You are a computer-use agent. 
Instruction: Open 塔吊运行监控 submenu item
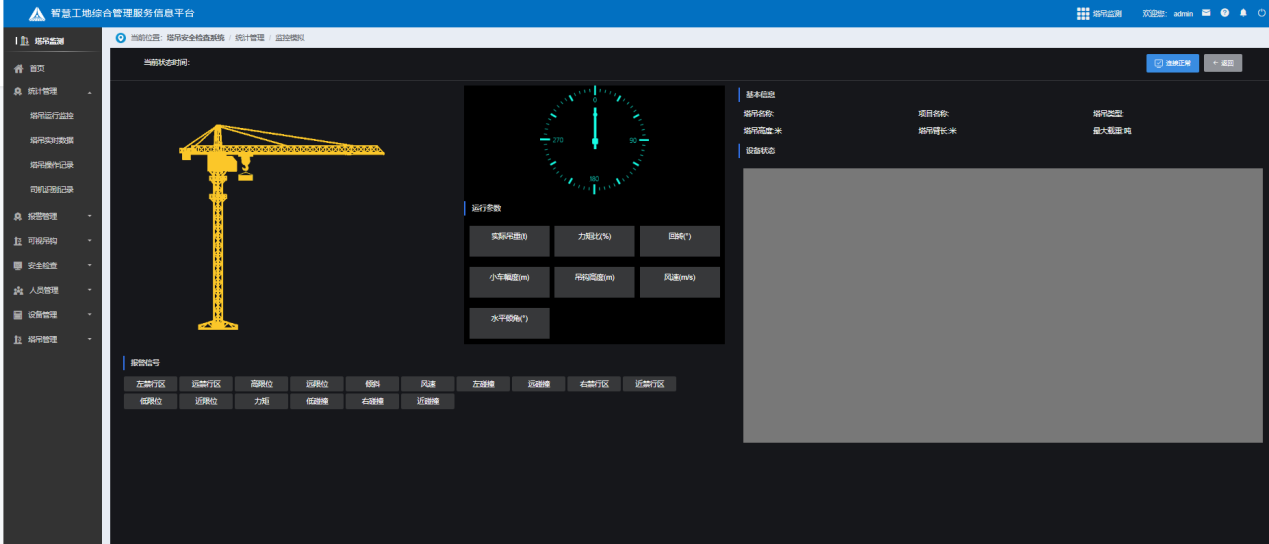pyautogui.click(x=51, y=116)
